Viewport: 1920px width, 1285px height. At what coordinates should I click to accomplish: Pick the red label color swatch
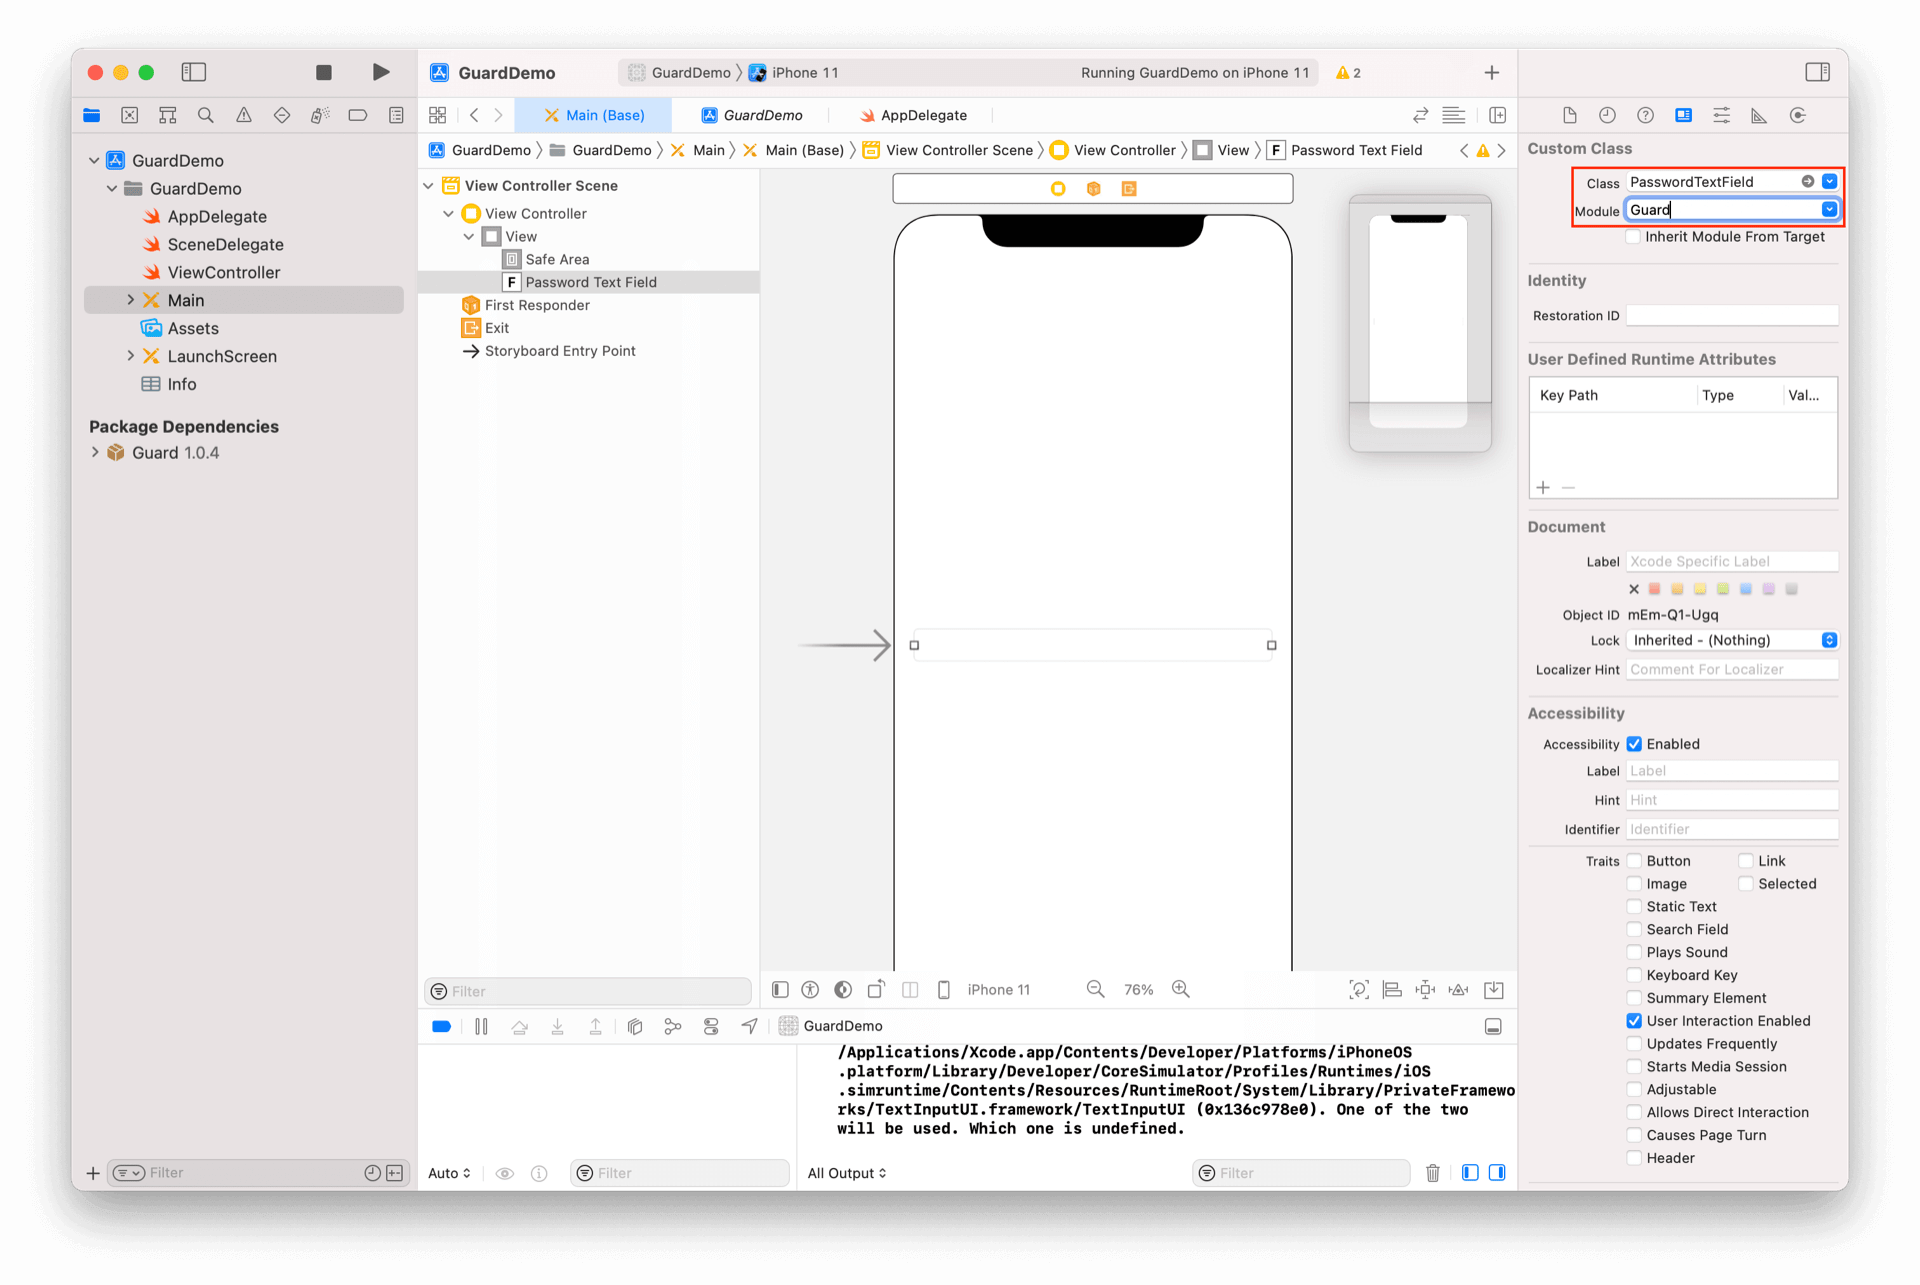click(x=1654, y=589)
